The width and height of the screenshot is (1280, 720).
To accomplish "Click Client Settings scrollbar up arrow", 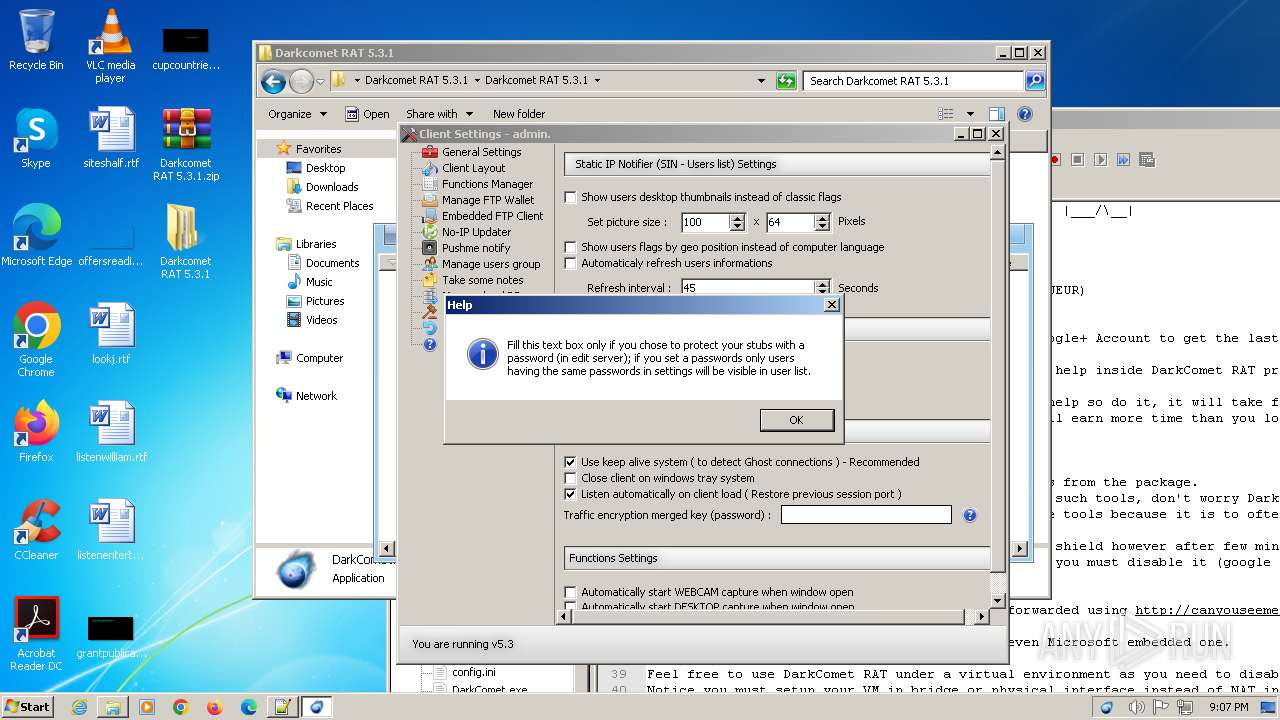I will point(997,153).
